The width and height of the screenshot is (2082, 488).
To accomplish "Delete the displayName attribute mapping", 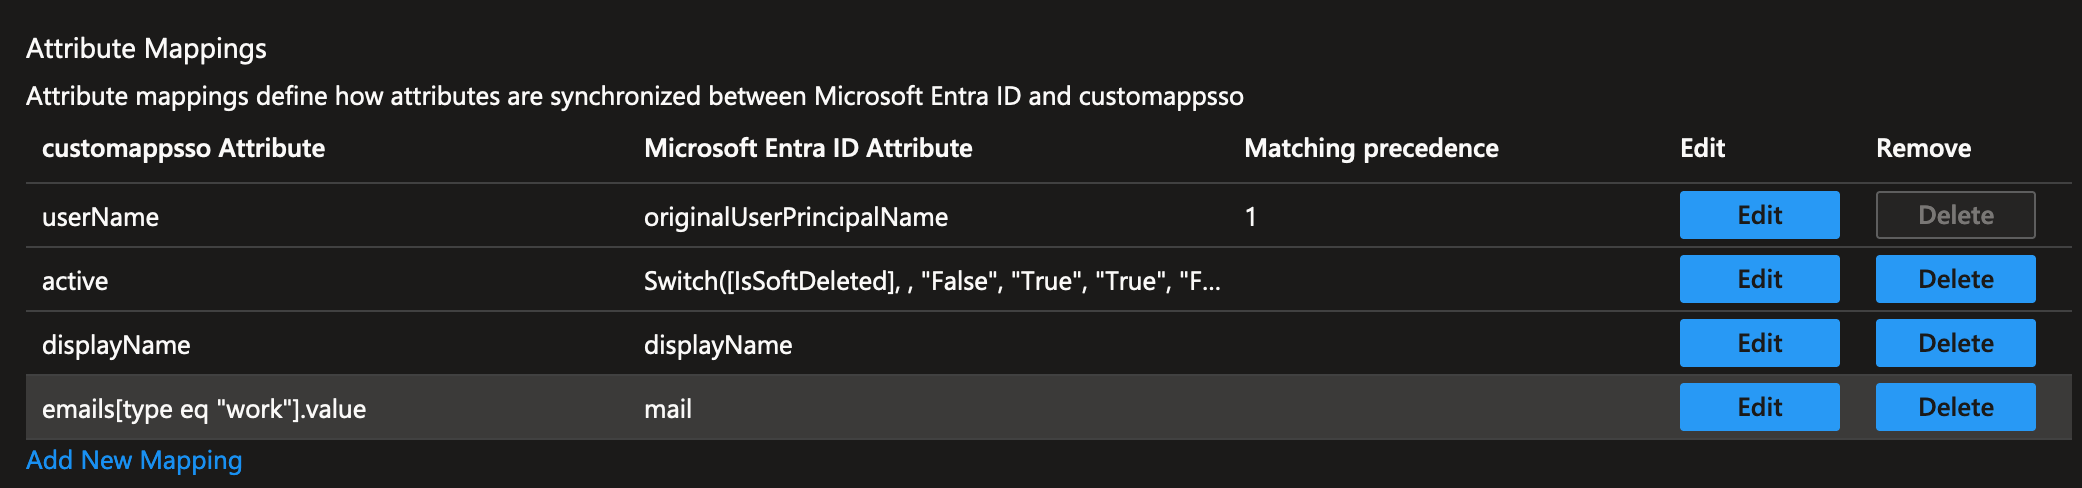I will point(1955,343).
